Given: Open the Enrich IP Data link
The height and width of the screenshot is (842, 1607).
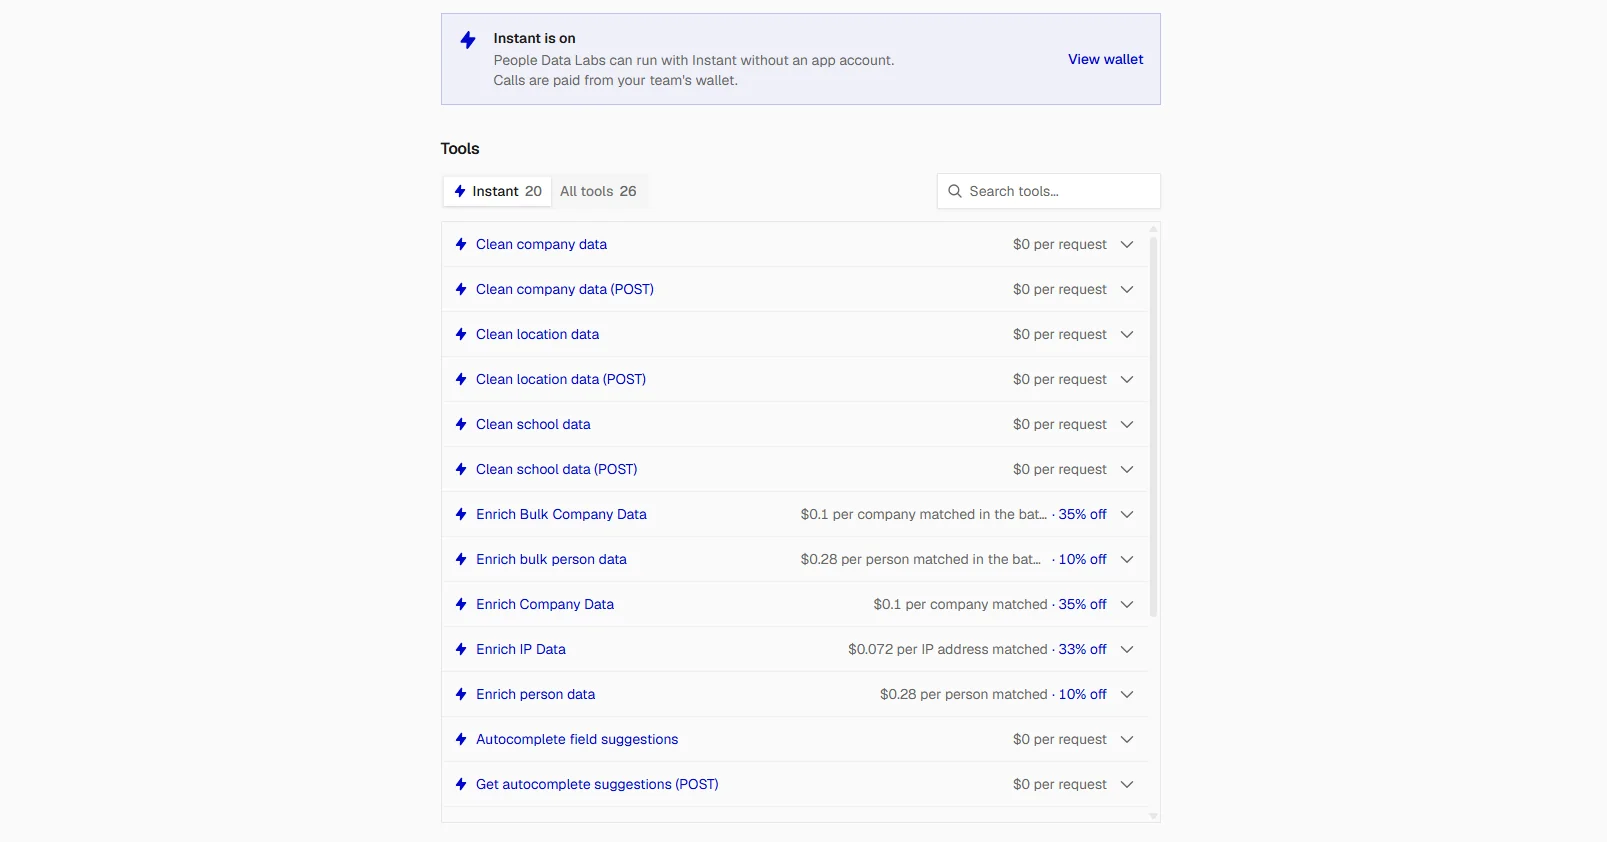Looking at the screenshot, I should point(521,649).
